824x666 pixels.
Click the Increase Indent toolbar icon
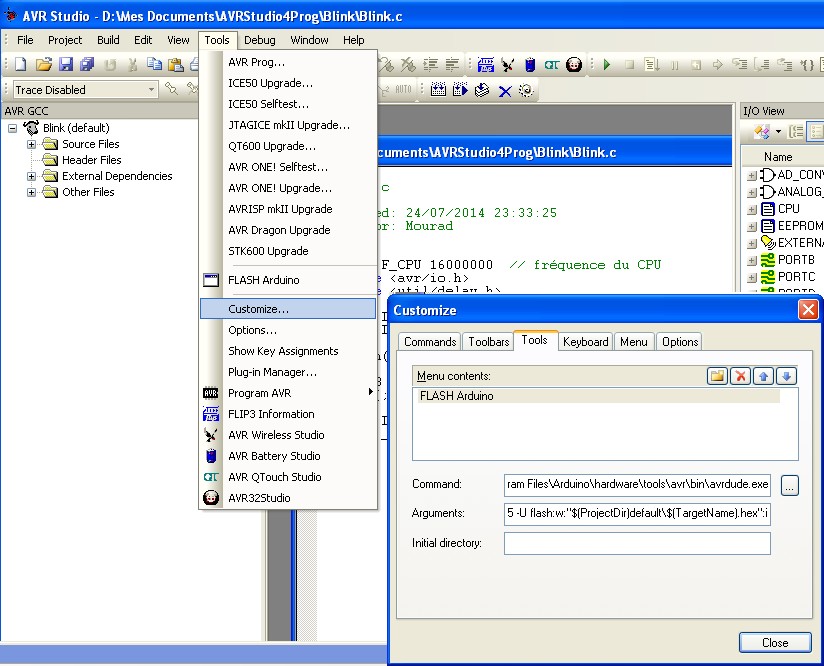click(x=430, y=65)
